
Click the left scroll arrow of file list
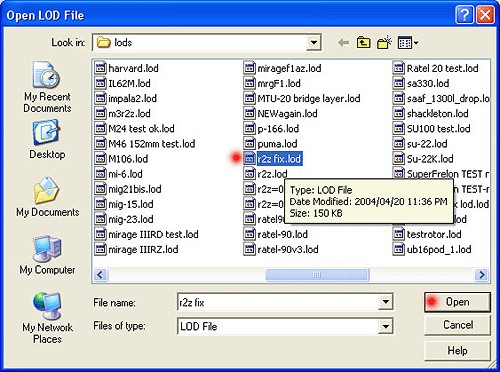[100, 275]
